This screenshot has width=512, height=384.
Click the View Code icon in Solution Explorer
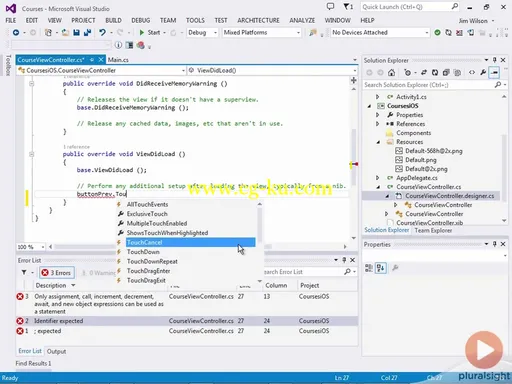click(x=472, y=72)
